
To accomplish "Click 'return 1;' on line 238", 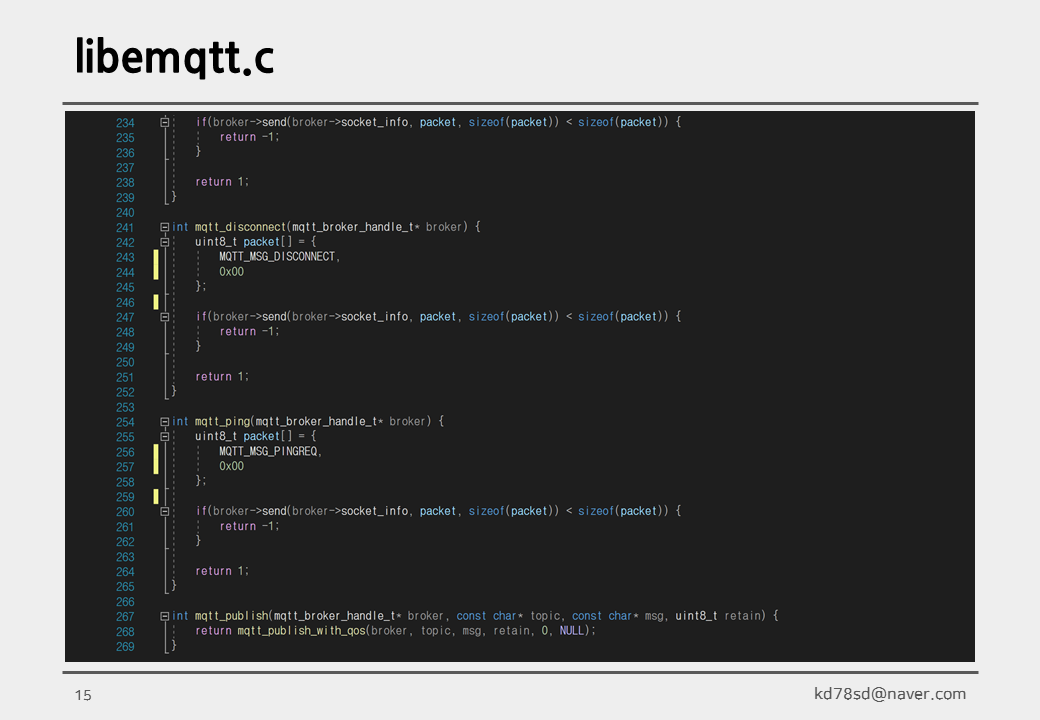I will point(222,182).
